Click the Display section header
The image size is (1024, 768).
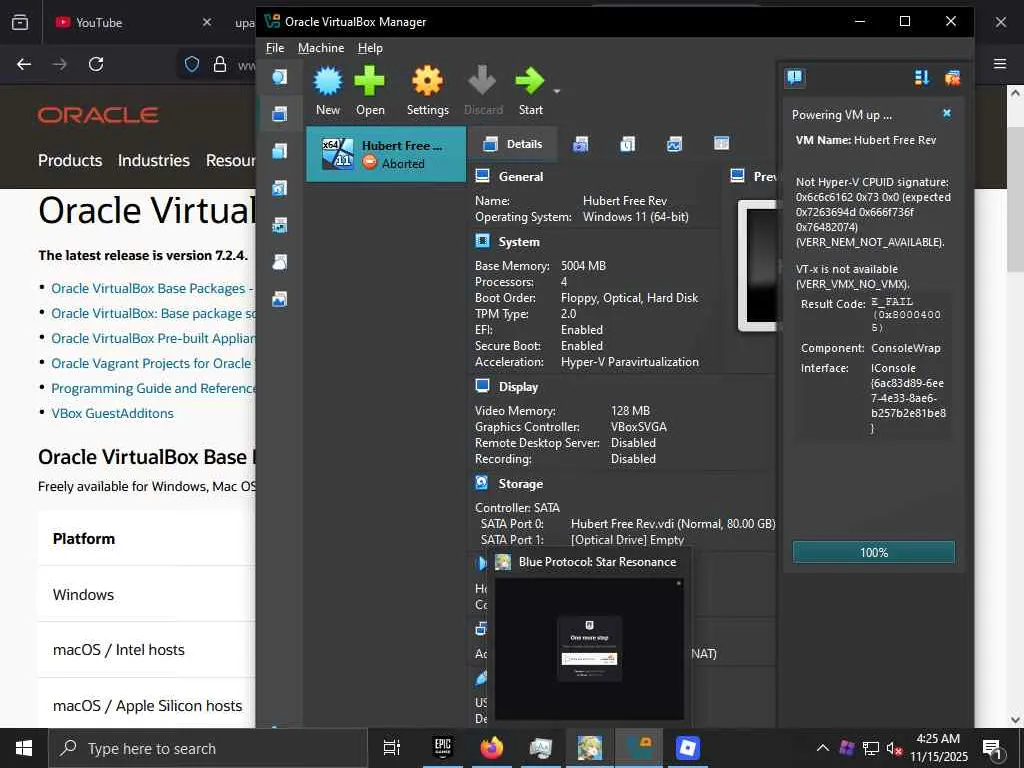[x=518, y=387]
